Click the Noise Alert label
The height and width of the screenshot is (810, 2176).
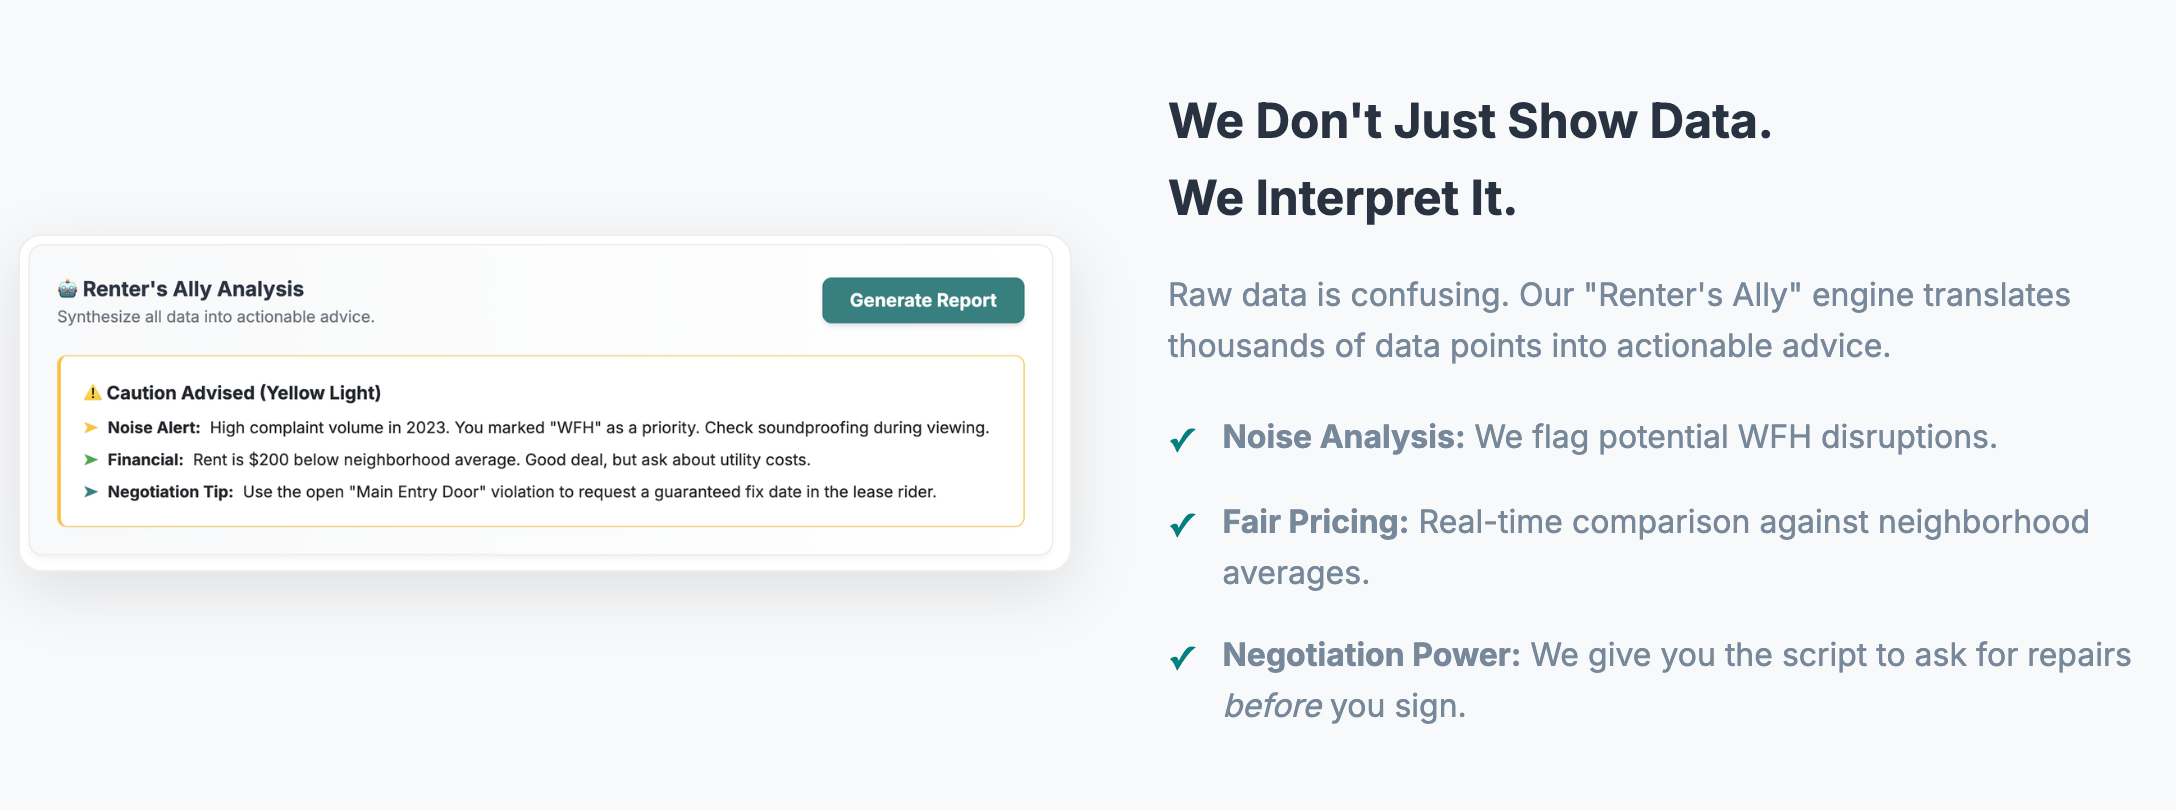pos(154,428)
